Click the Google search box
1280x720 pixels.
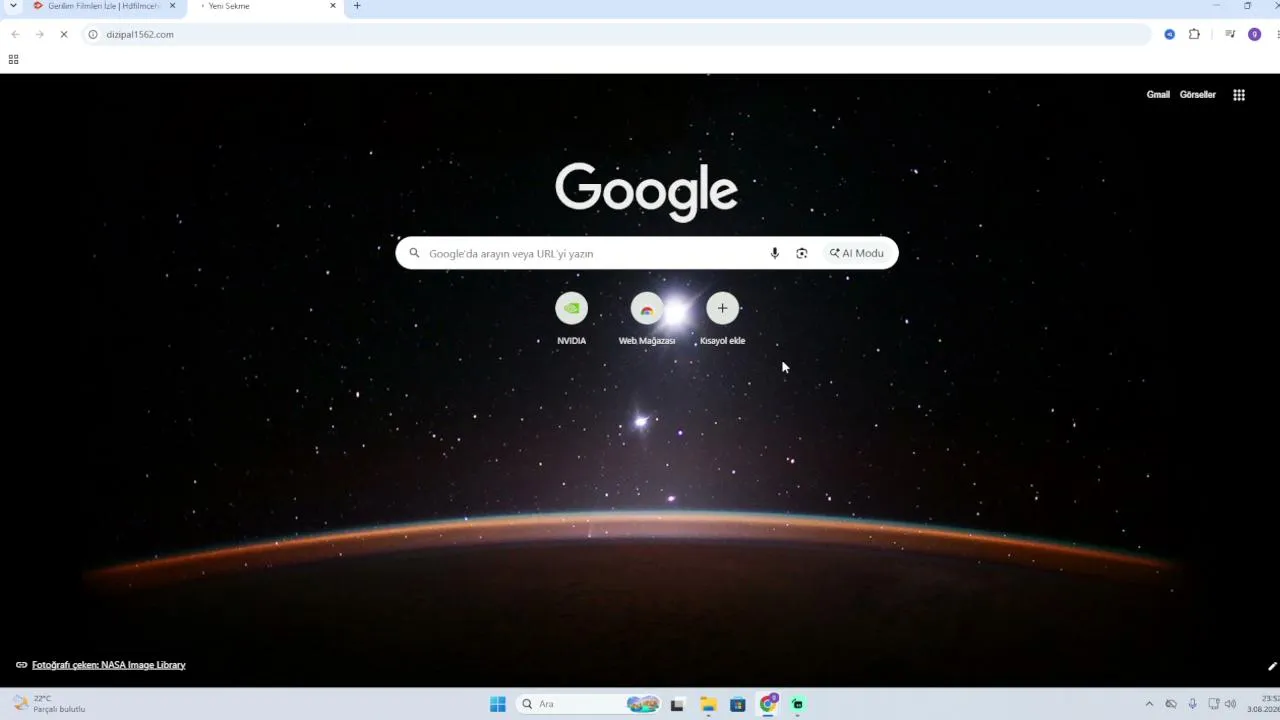point(647,253)
